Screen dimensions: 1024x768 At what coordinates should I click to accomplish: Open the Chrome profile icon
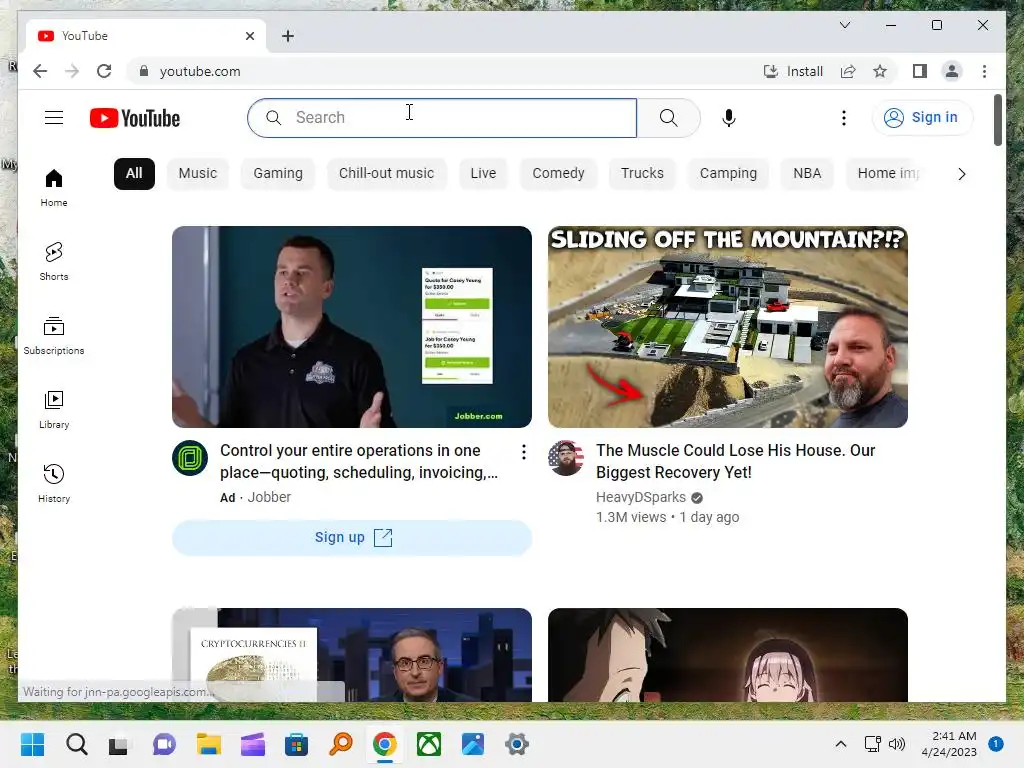[x=952, y=71]
